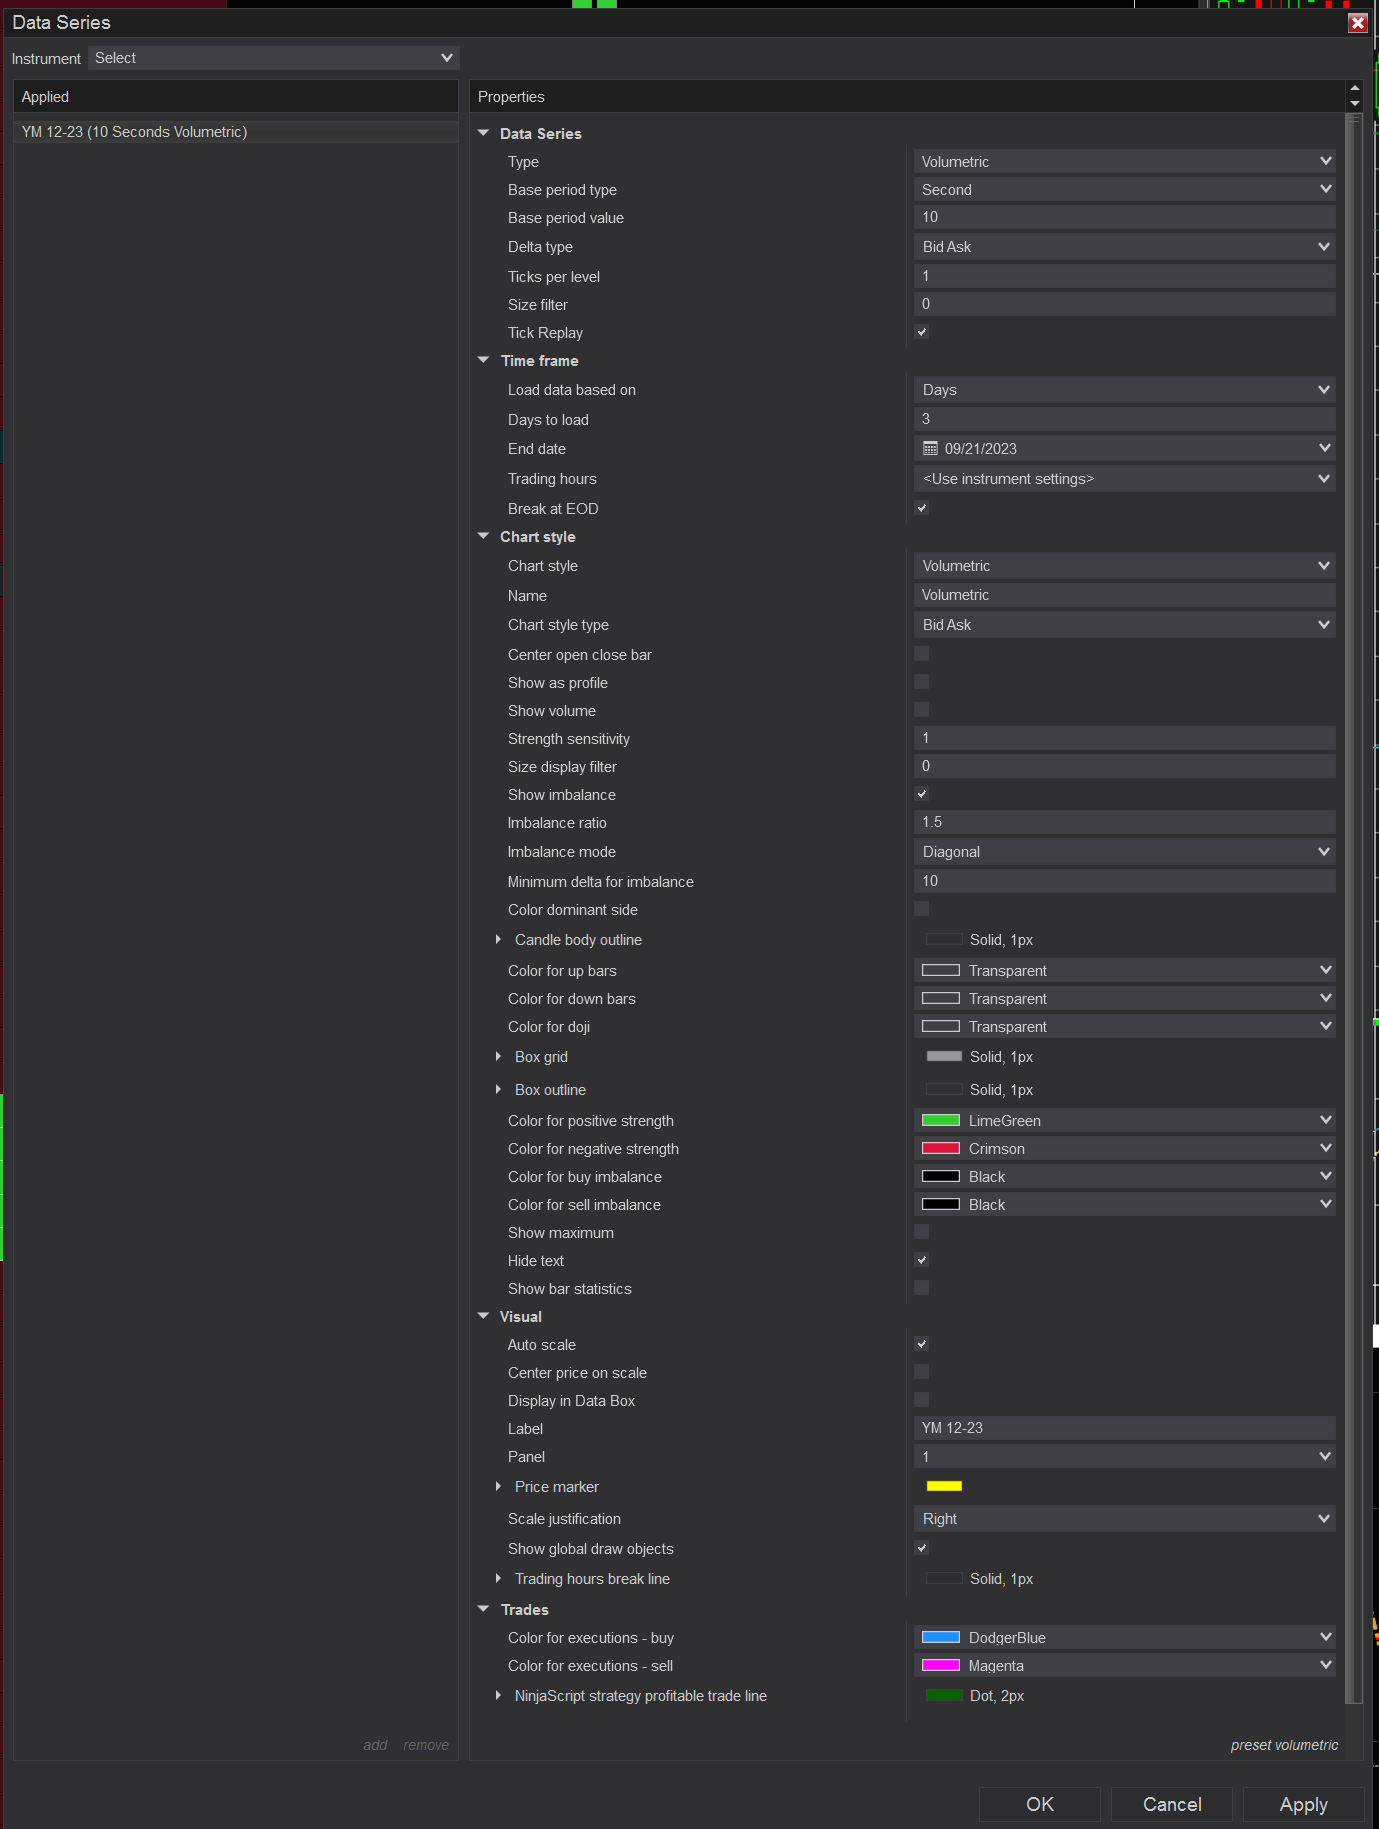Open Scale justification dropdown
The height and width of the screenshot is (1829, 1379).
1125,1518
